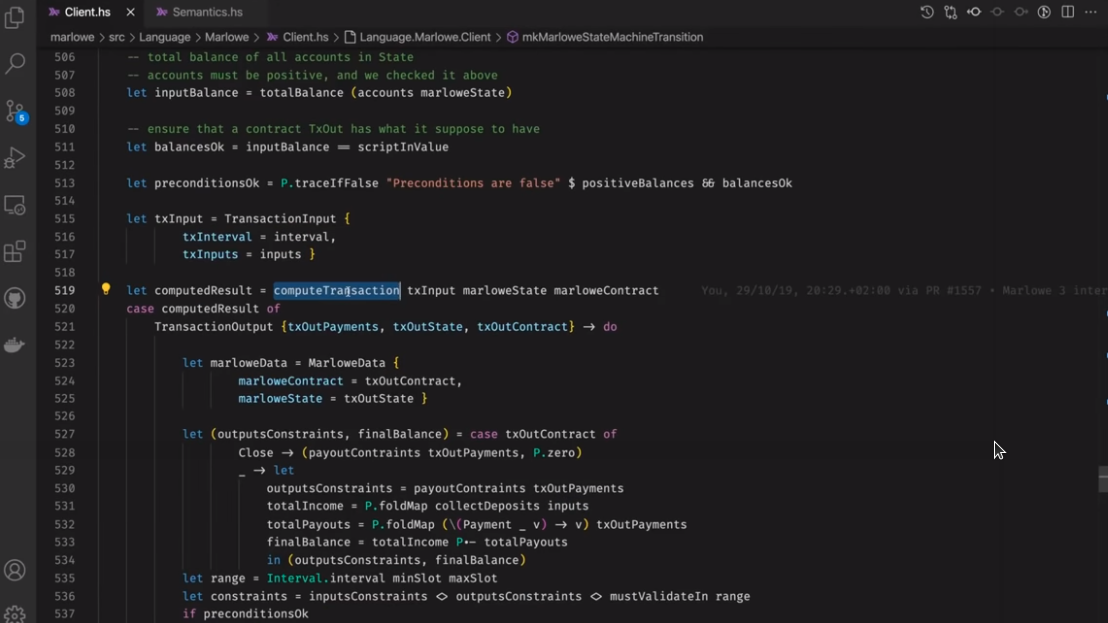Image resolution: width=1108 pixels, height=623 pixels.
Task: Open the Remote Explorer panel
Action: [x=15, y=205]
